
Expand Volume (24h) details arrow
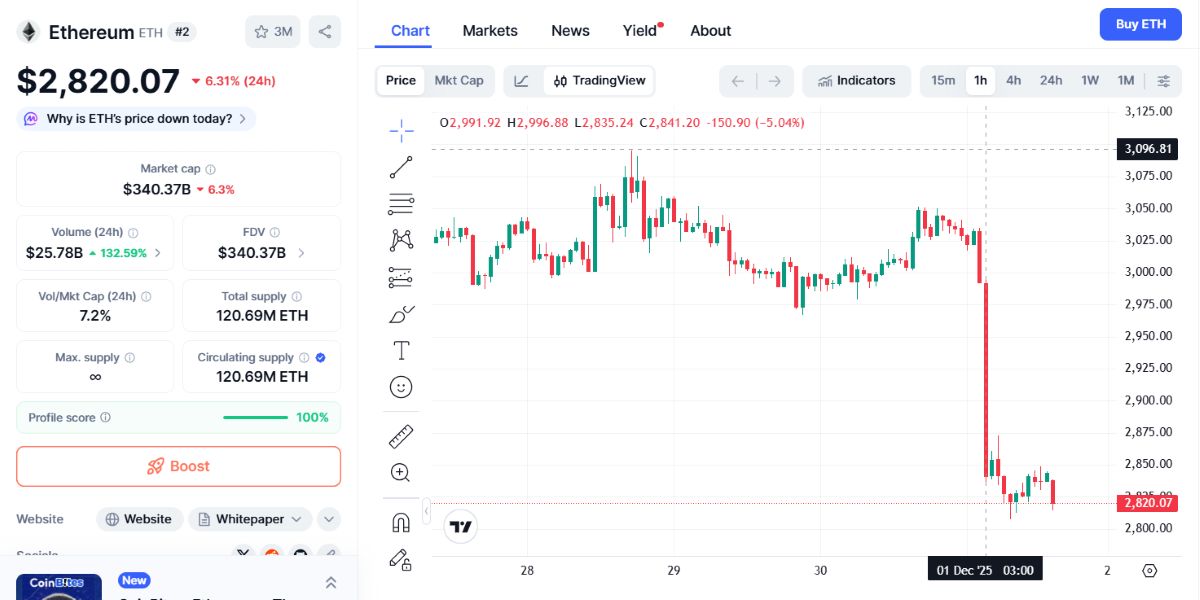click(x=158, y=253)
